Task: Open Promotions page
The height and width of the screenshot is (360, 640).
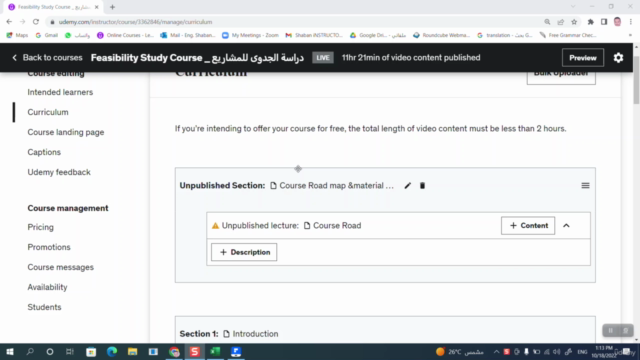Action: [49, 247]
